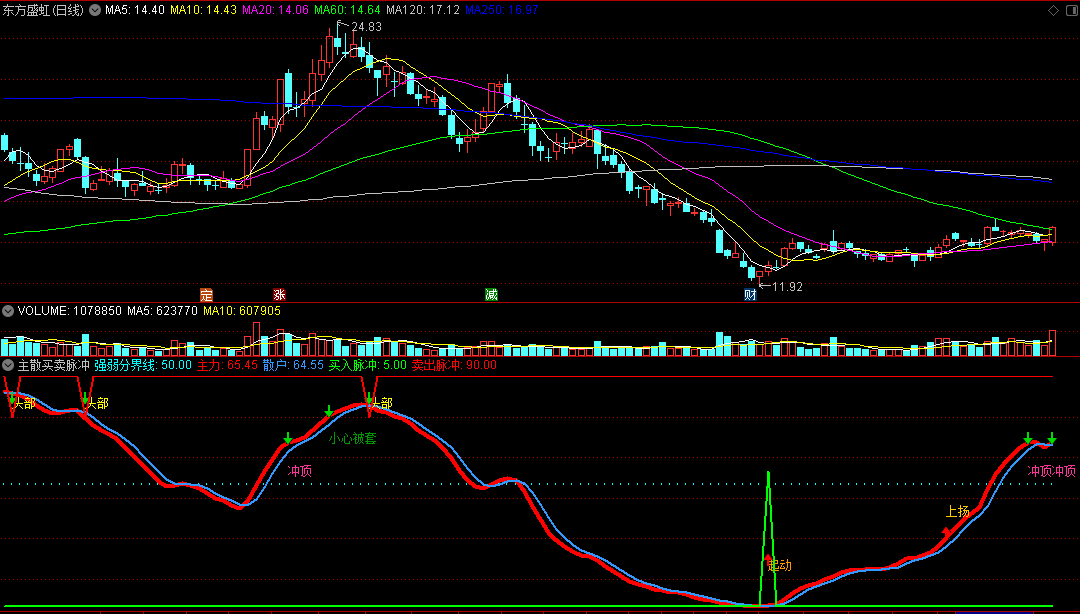Click the 强弱分界线: 50.00 label

pyautogui.click(x=143, y=365)
